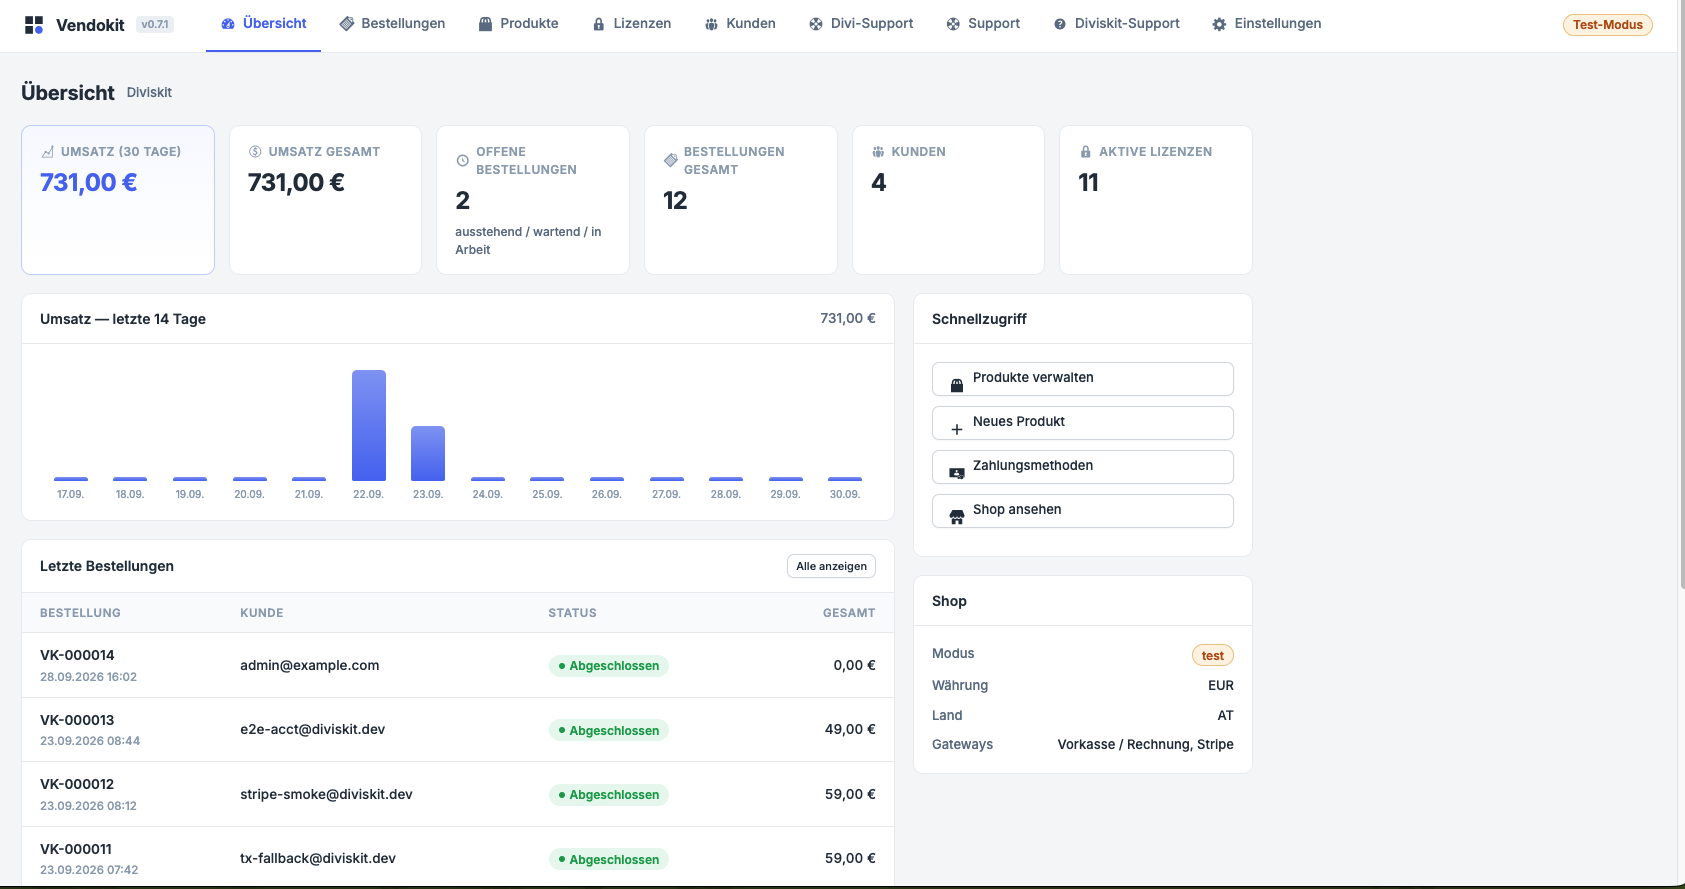Click the clock icon in Offene Bestellungen card
1685x889 pixels.
tap(462, 161)
